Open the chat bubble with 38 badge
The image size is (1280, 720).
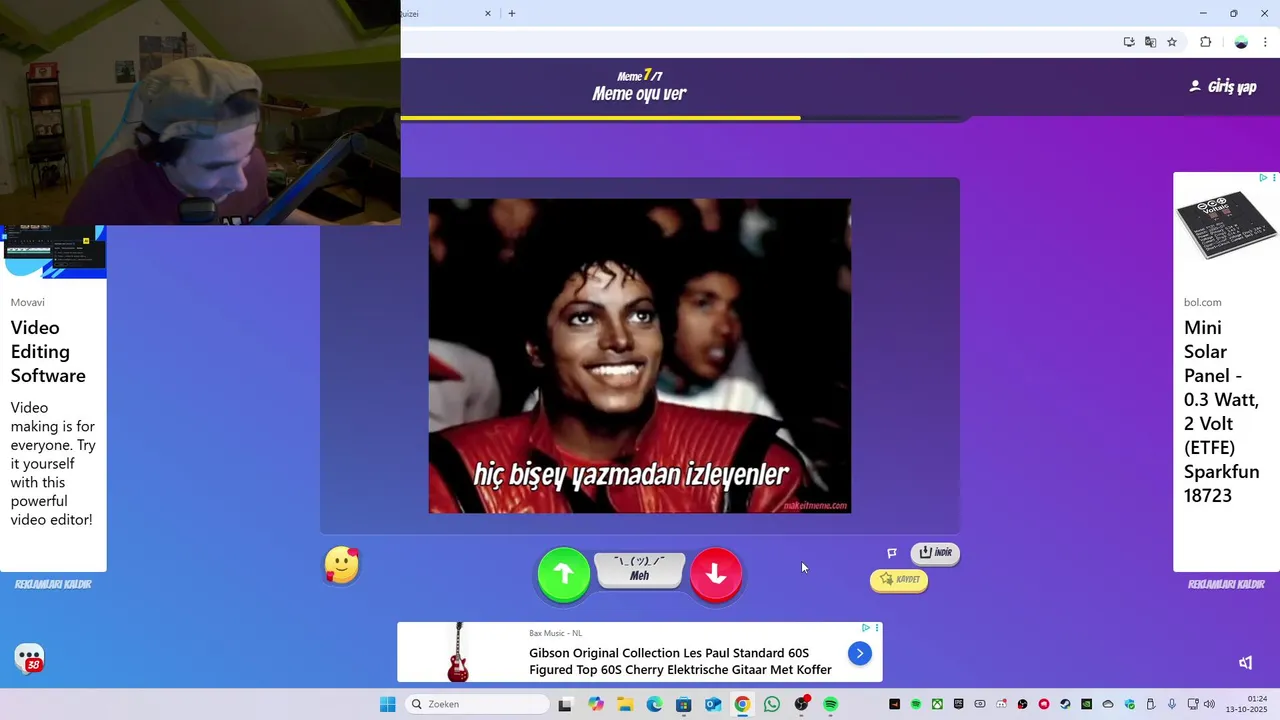pyautogui.click(x=30, y=659)
